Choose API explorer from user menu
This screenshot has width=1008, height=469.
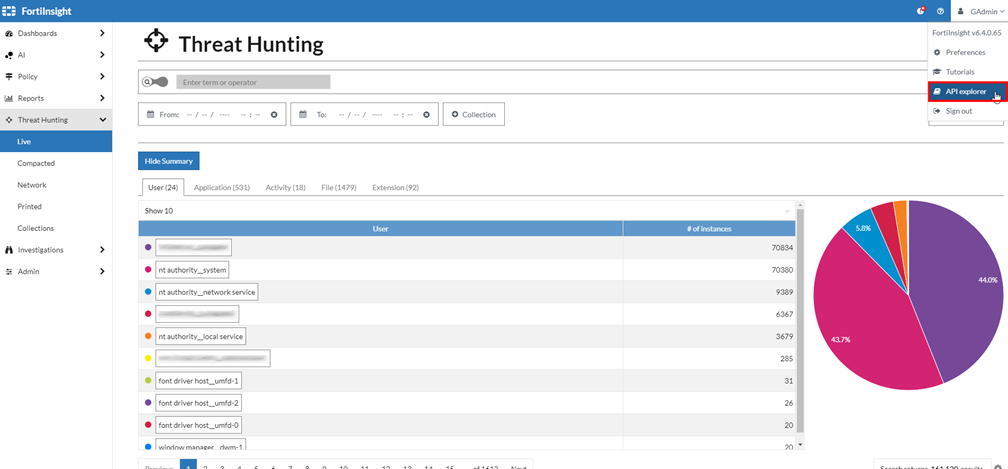pyautogui.click(x=966, y=92)
